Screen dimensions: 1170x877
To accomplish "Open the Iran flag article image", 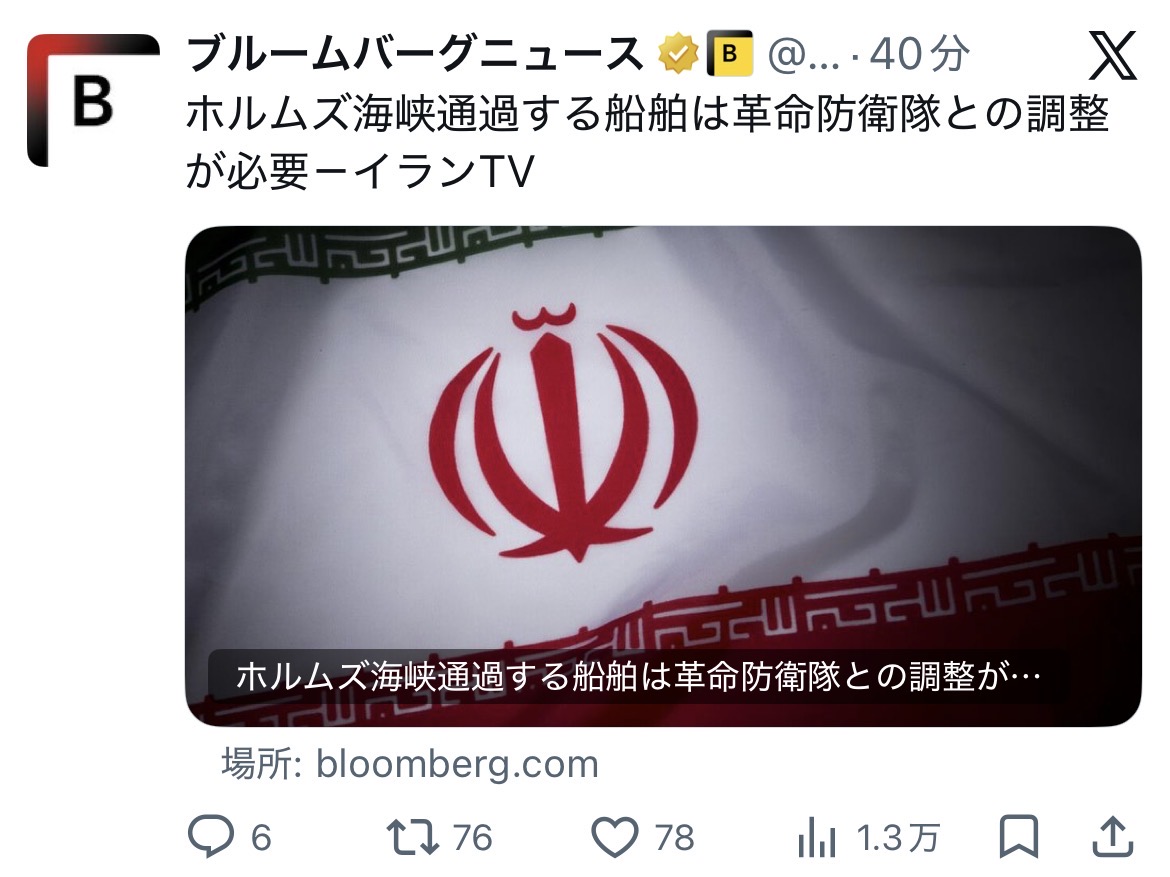I will pos(663,476).
